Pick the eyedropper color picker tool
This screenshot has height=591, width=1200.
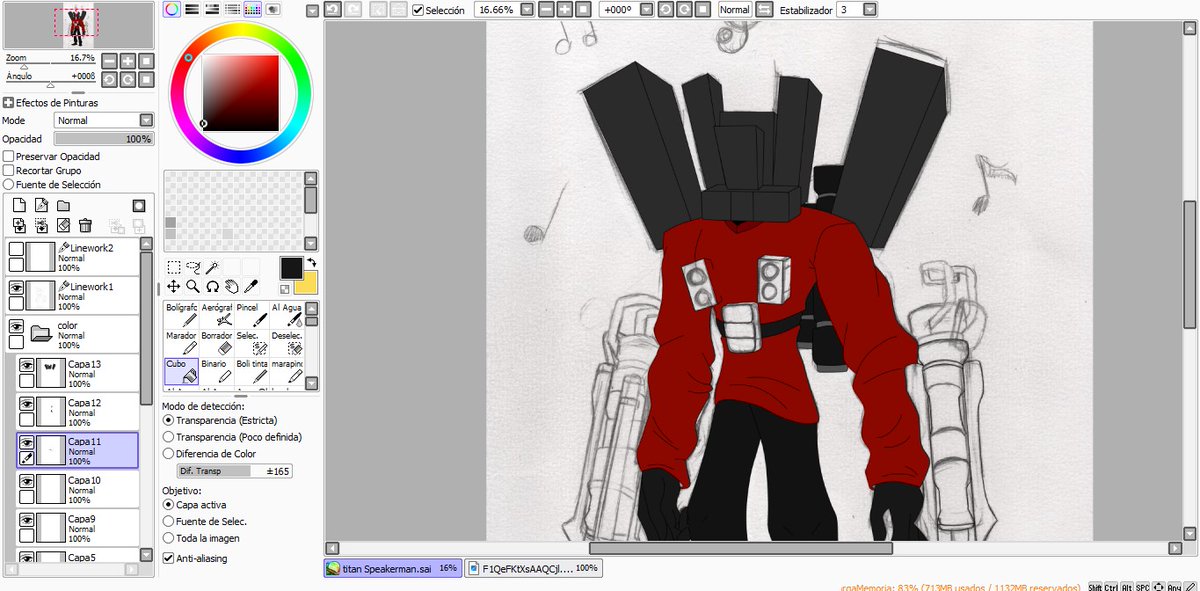(251, 286)
